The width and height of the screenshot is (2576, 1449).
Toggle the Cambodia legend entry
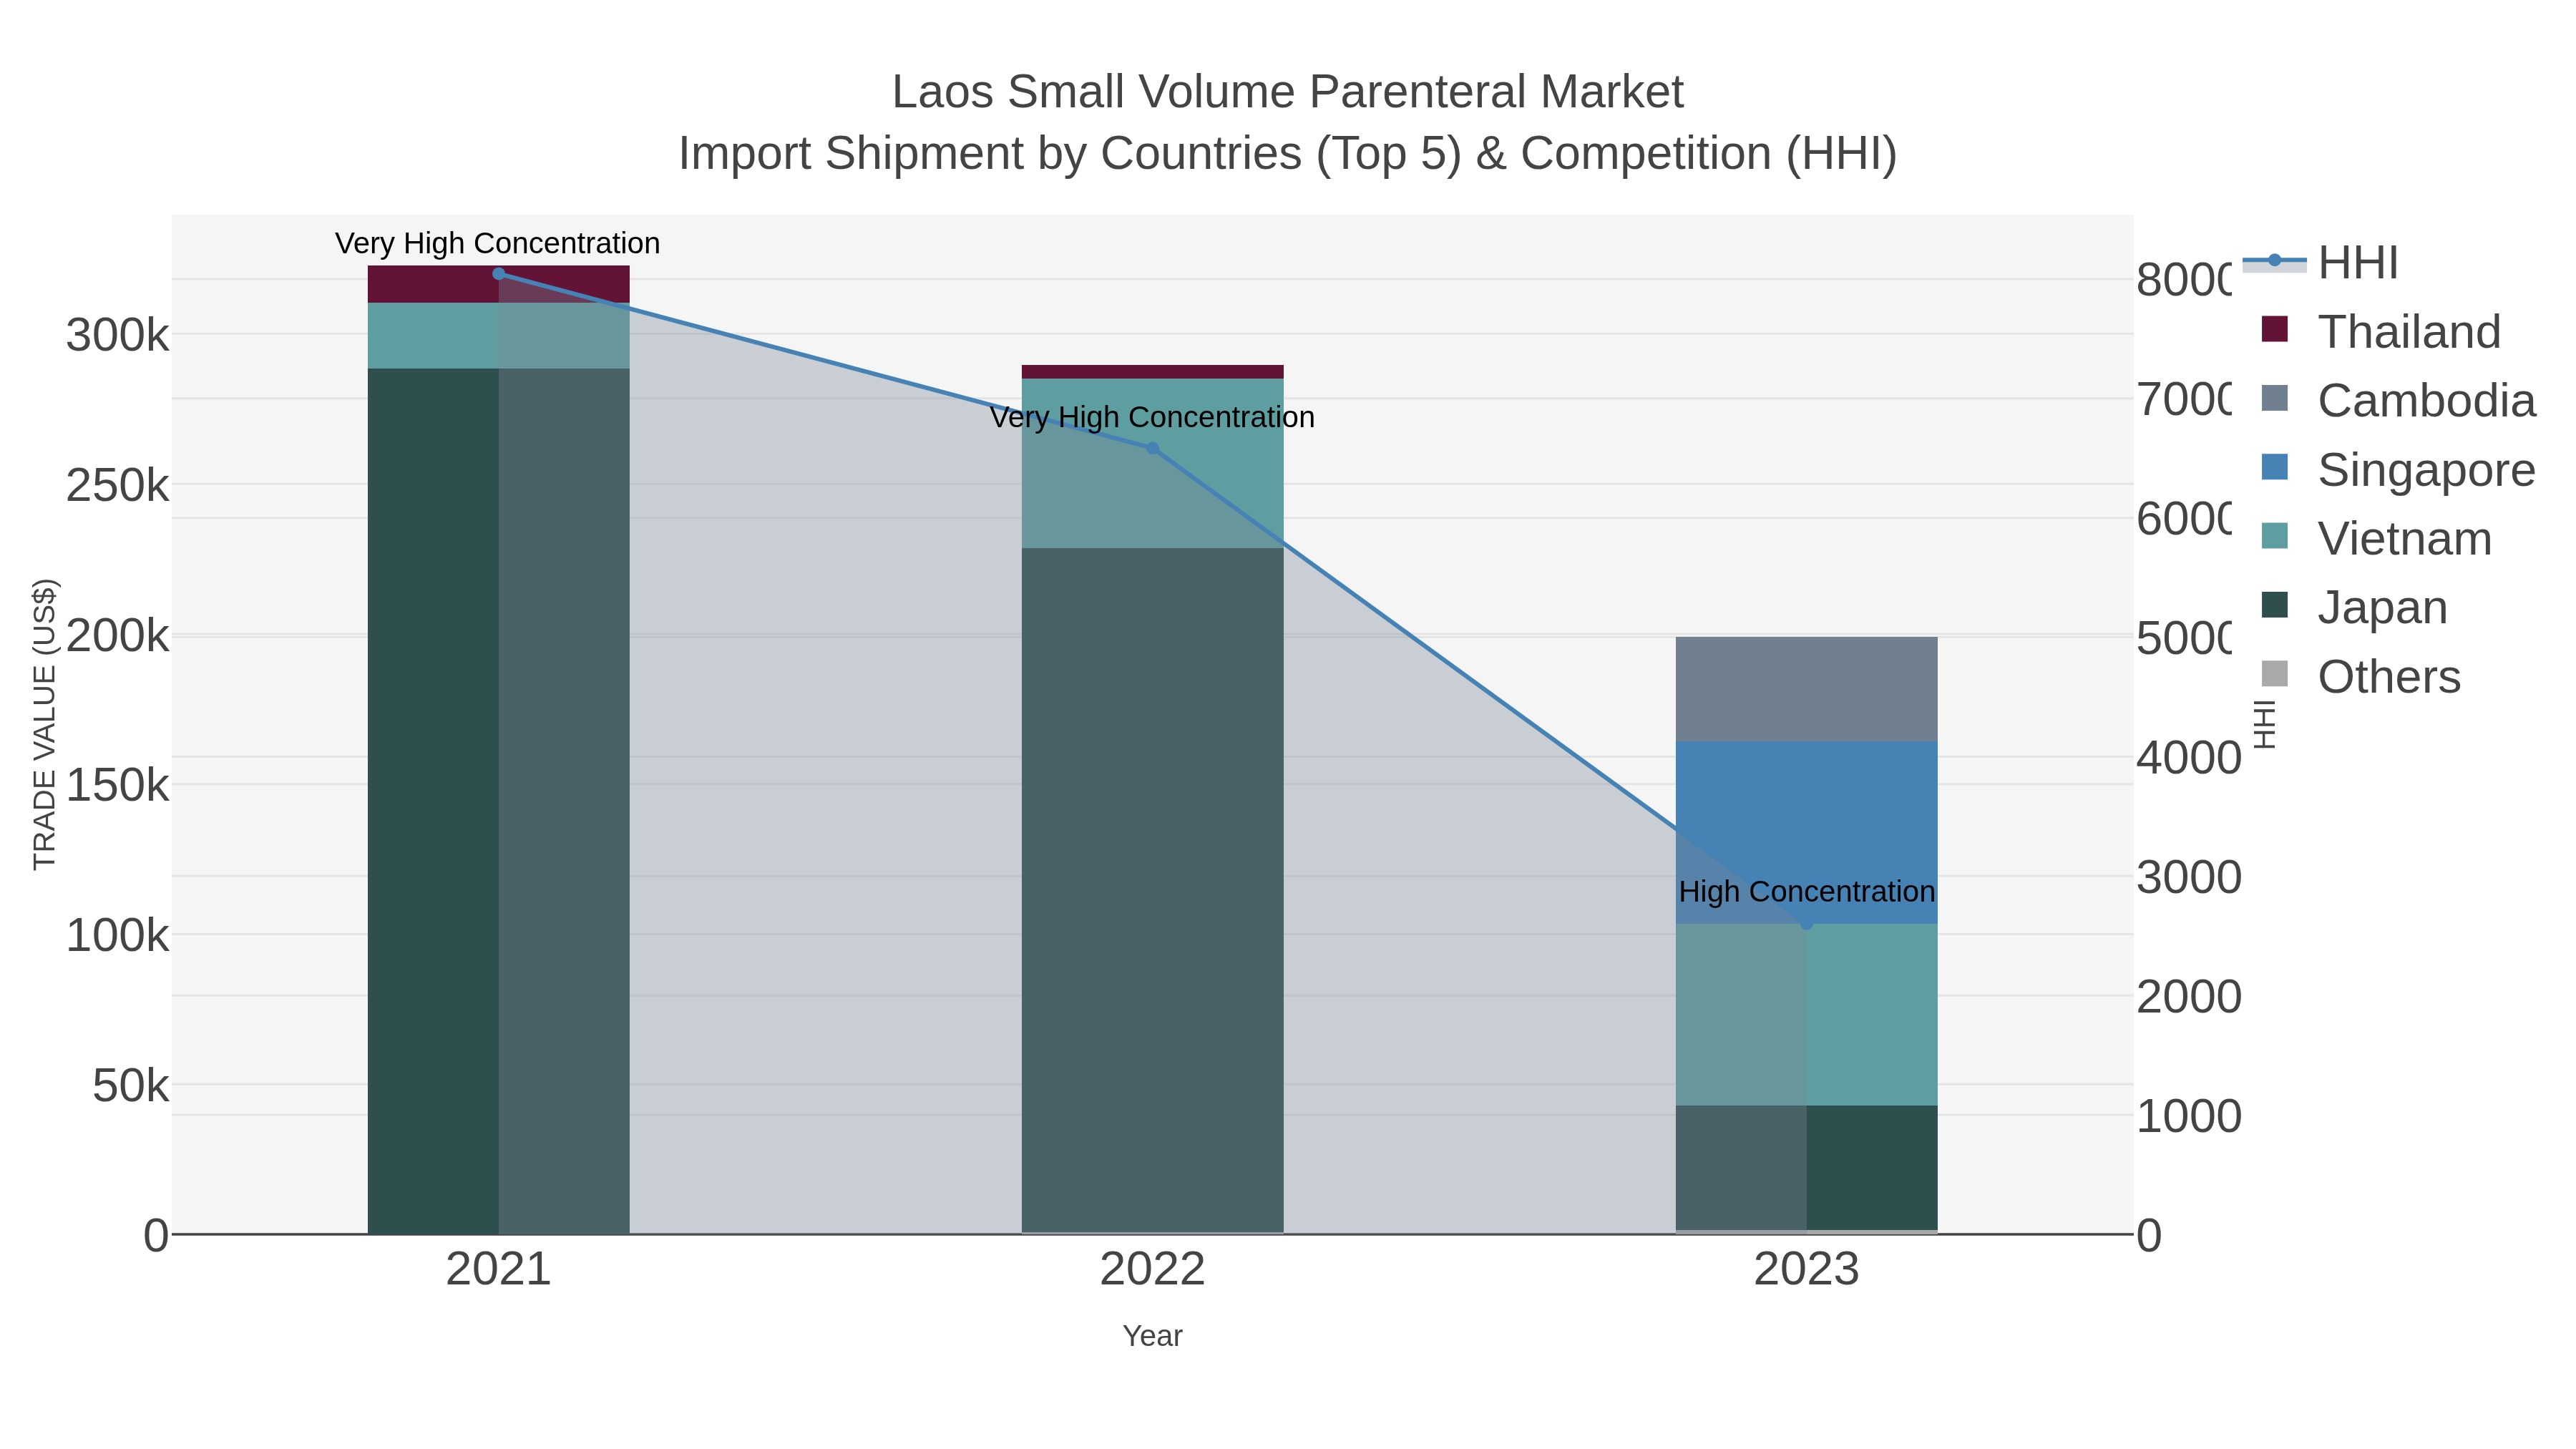[x=2398, y=401]
